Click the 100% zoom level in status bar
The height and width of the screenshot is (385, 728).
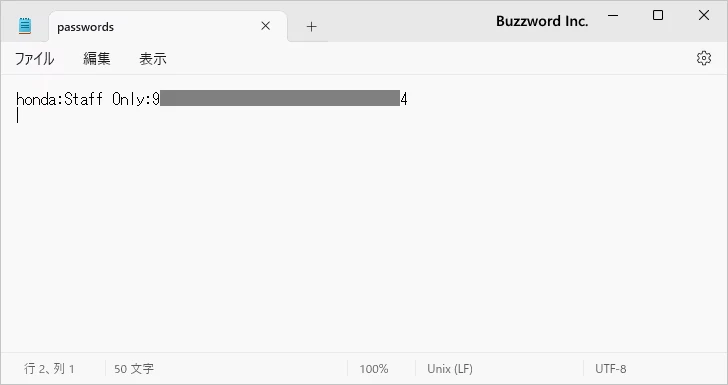point(374,369)
